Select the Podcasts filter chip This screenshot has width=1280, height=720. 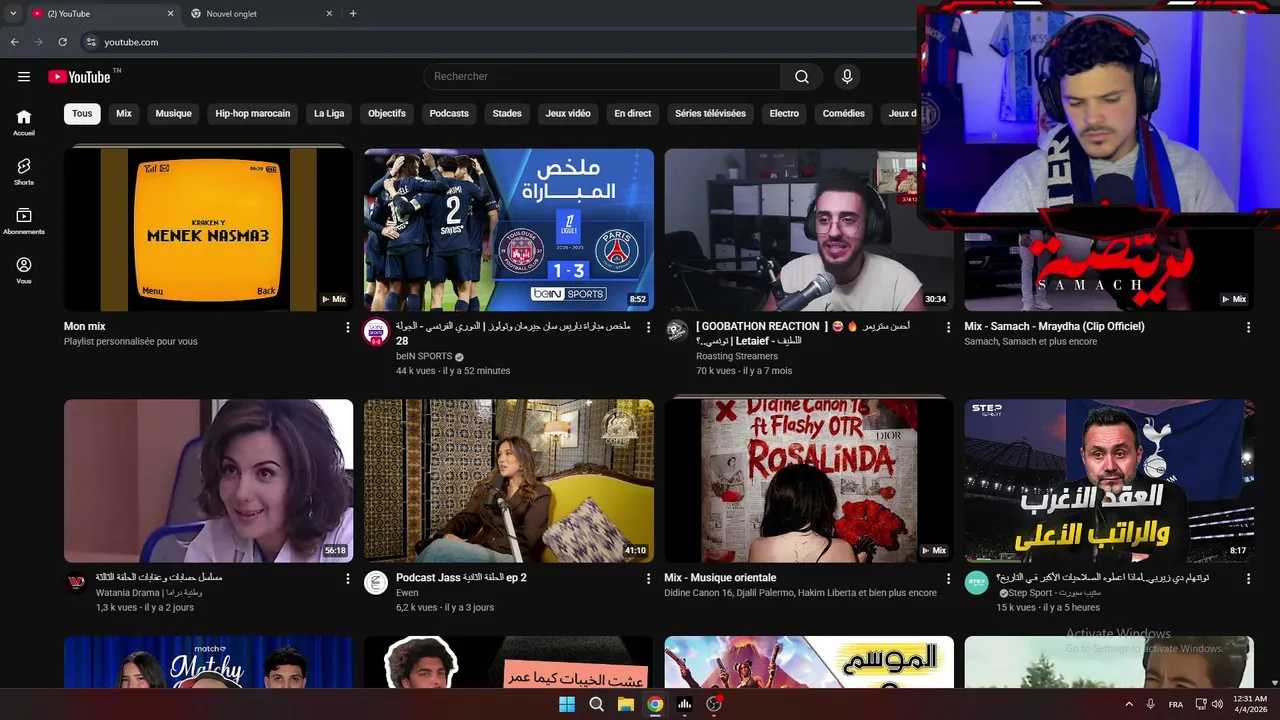click(x=449, y=114)
